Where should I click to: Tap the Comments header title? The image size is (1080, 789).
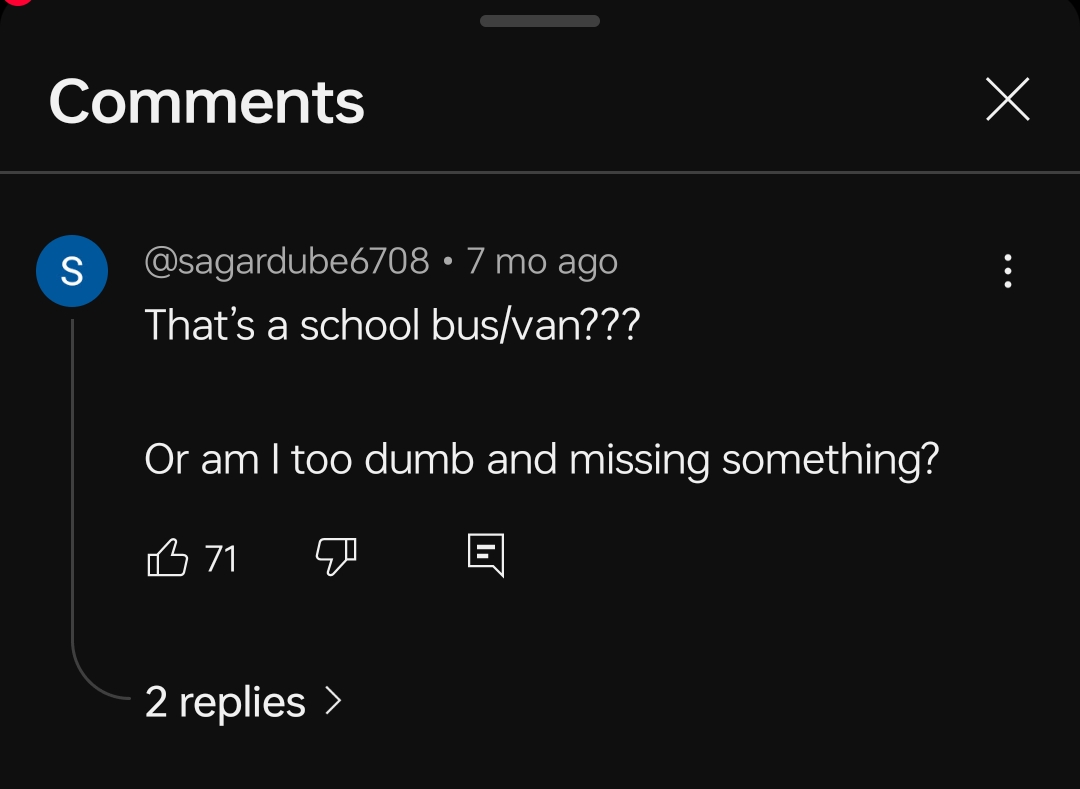pos(207,101)
